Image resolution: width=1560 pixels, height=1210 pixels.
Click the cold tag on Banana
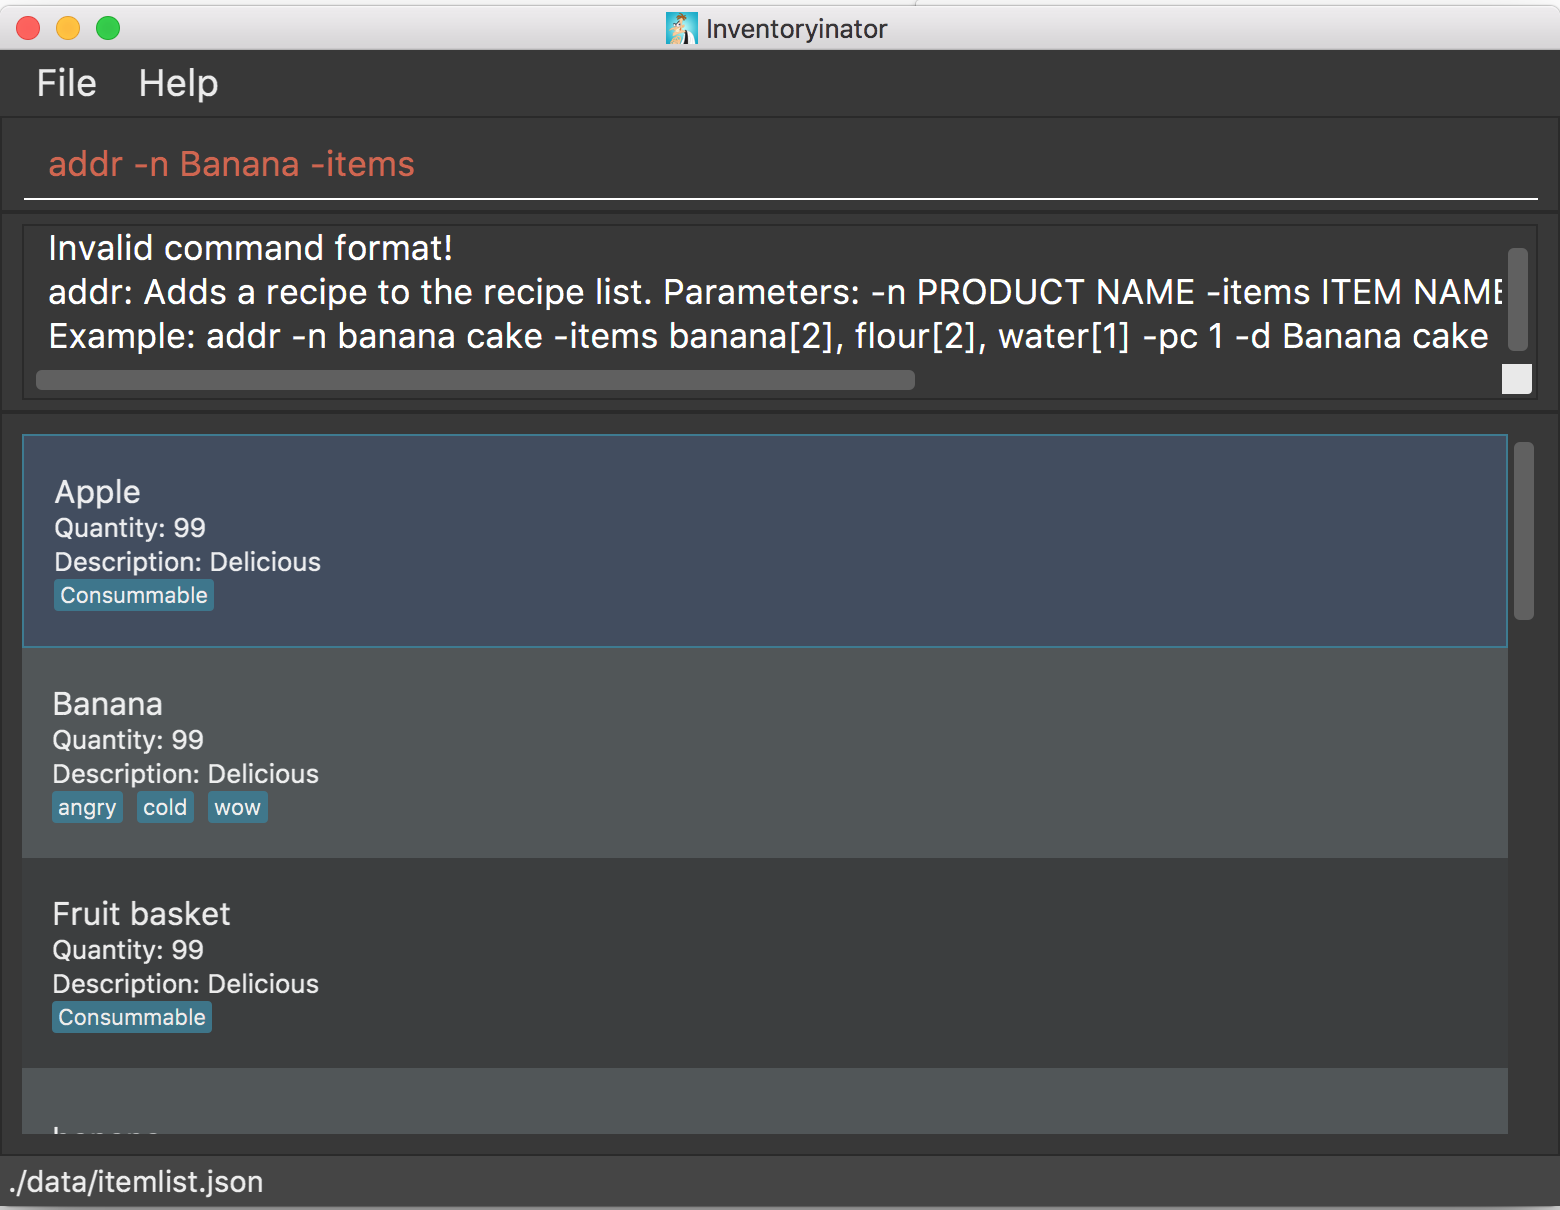point(165,807)
